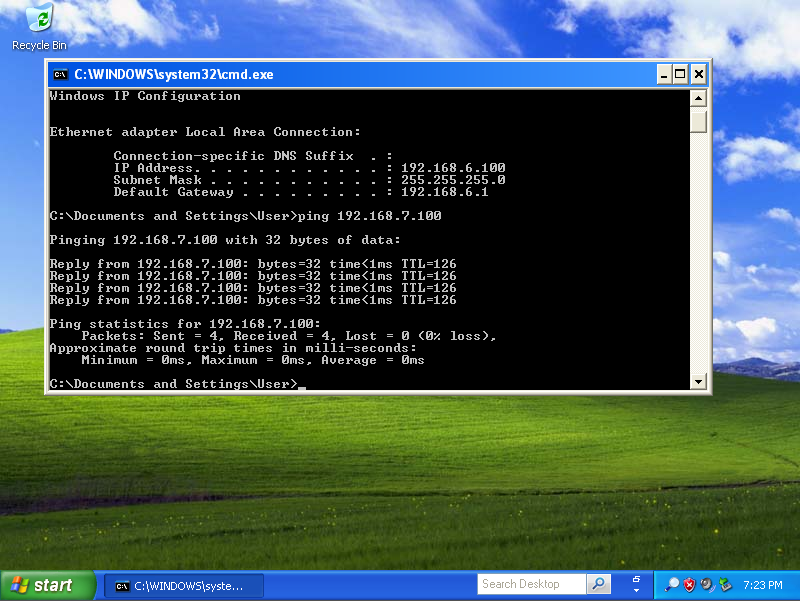This screenshot has width=800, height=601.
Task: Click the 7:23 PM taskbar clock
Action: coord(763,585)
